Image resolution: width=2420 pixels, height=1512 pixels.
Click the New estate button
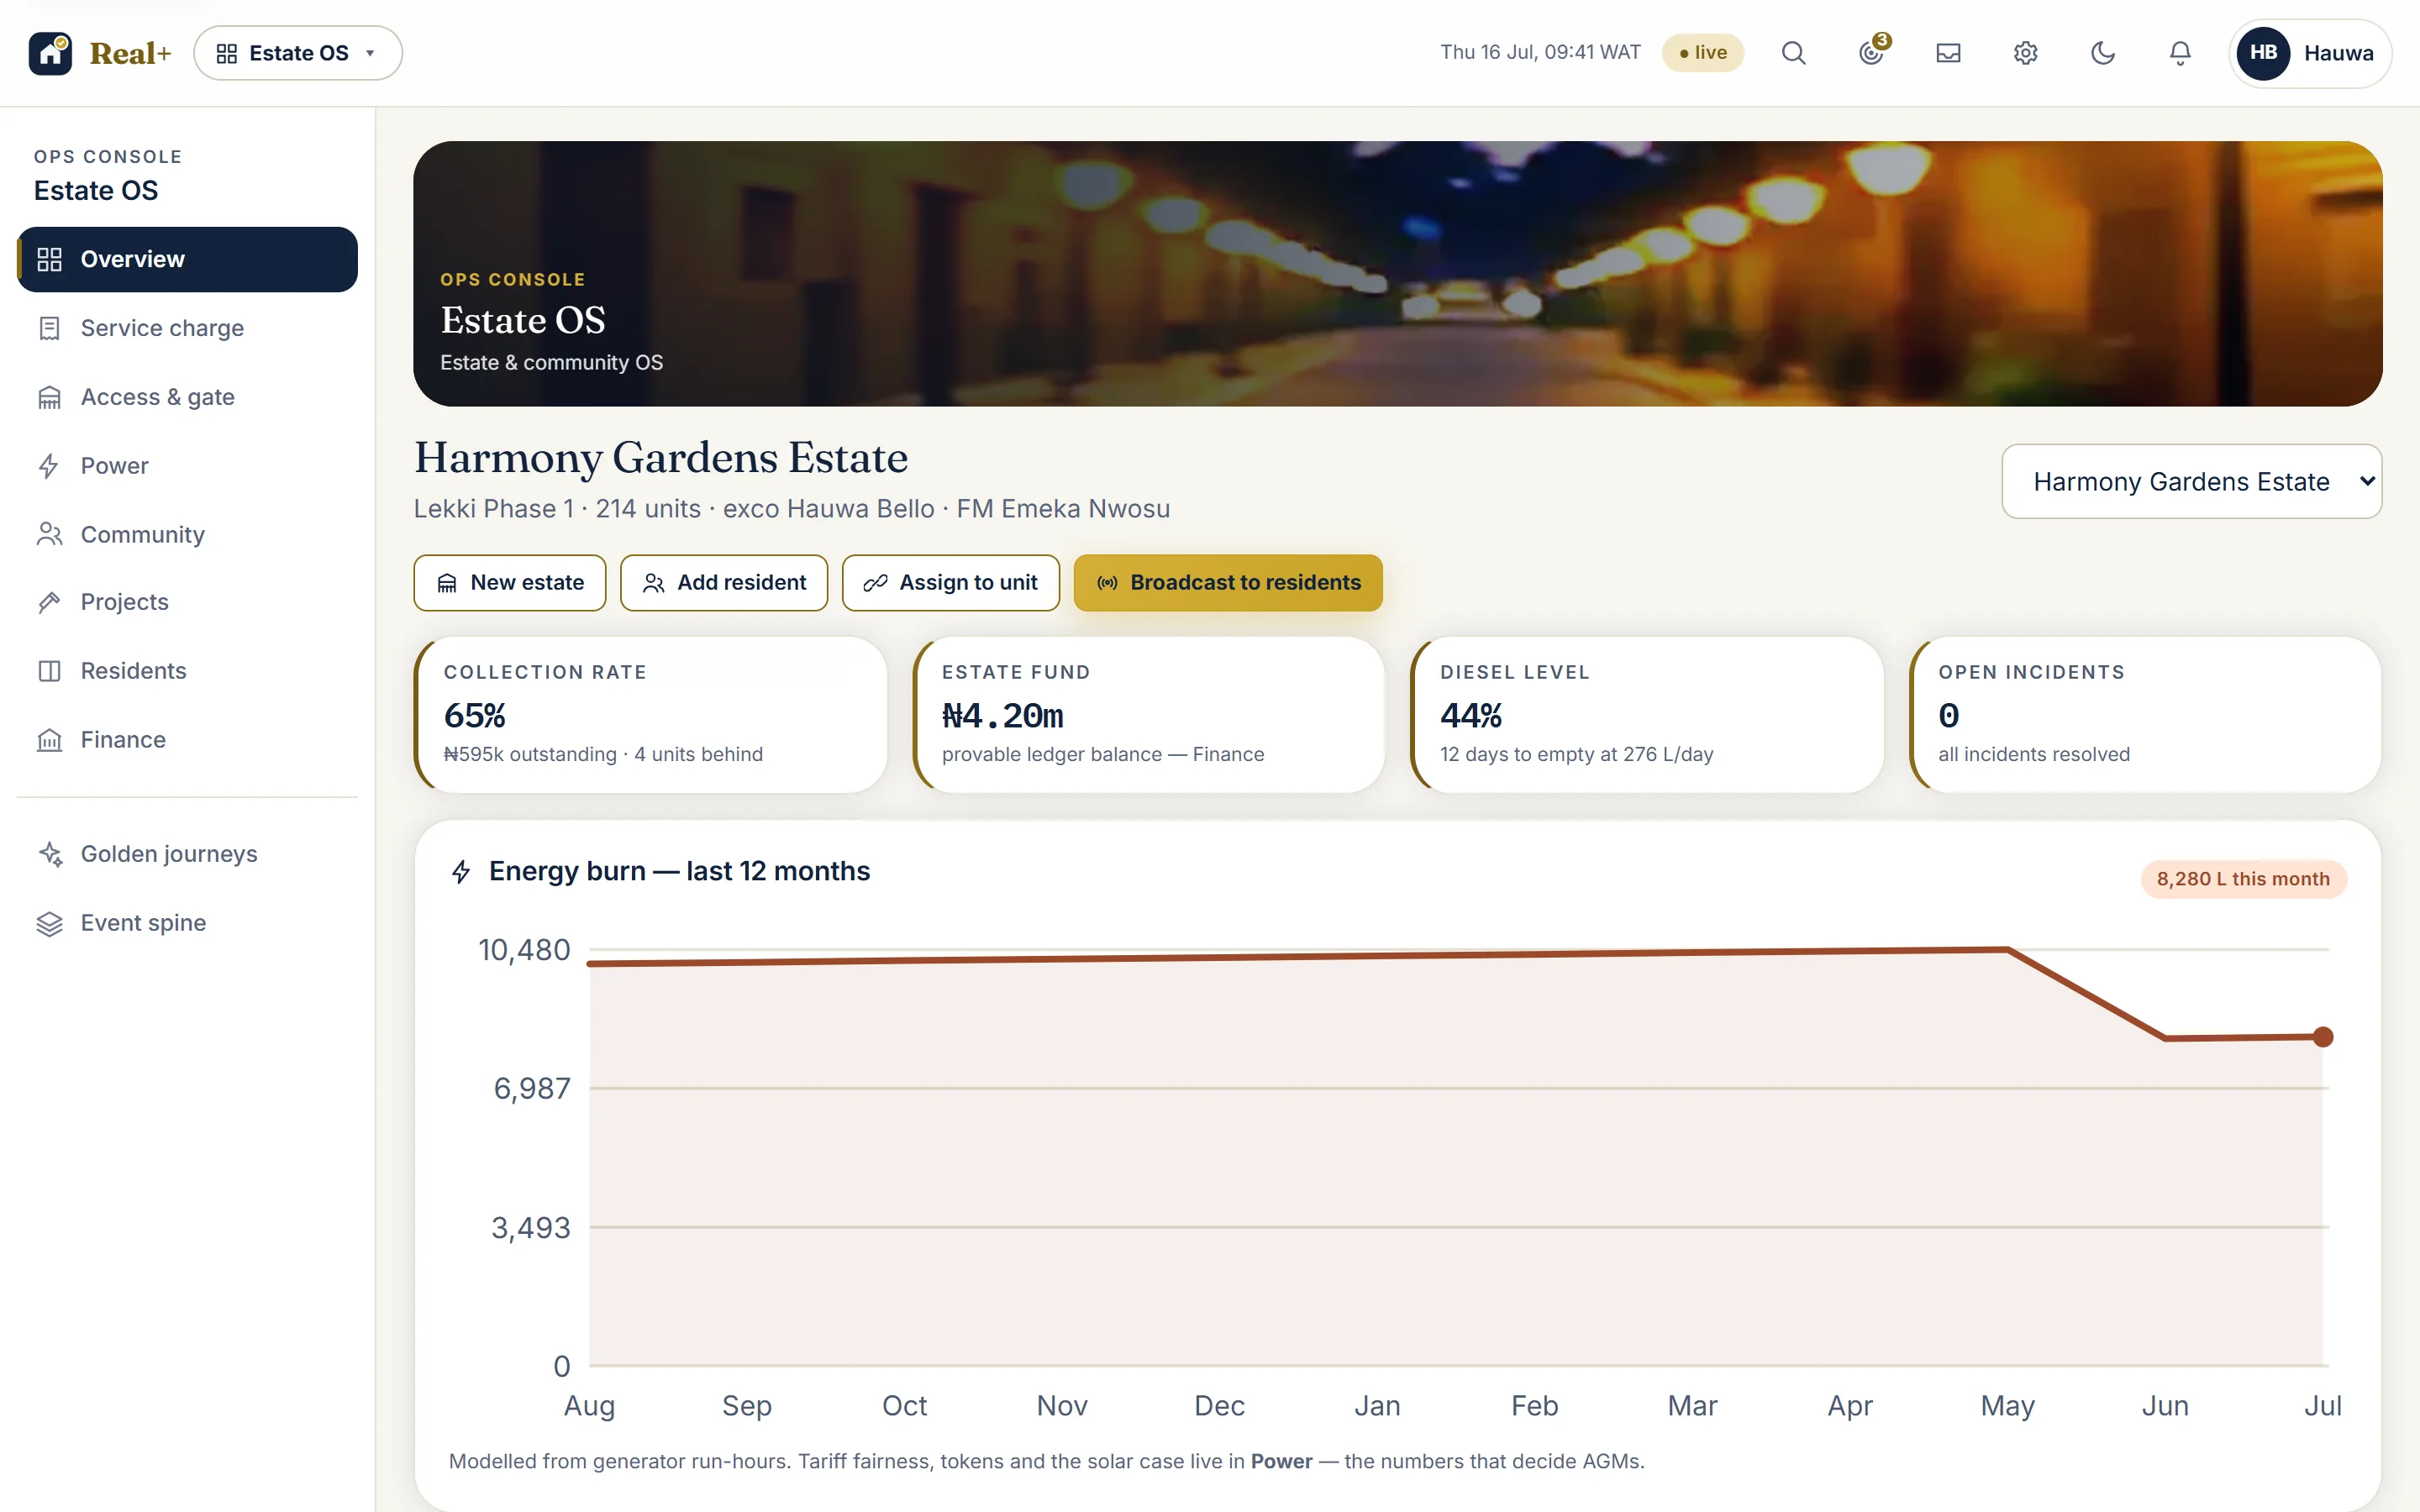[510, 582]
